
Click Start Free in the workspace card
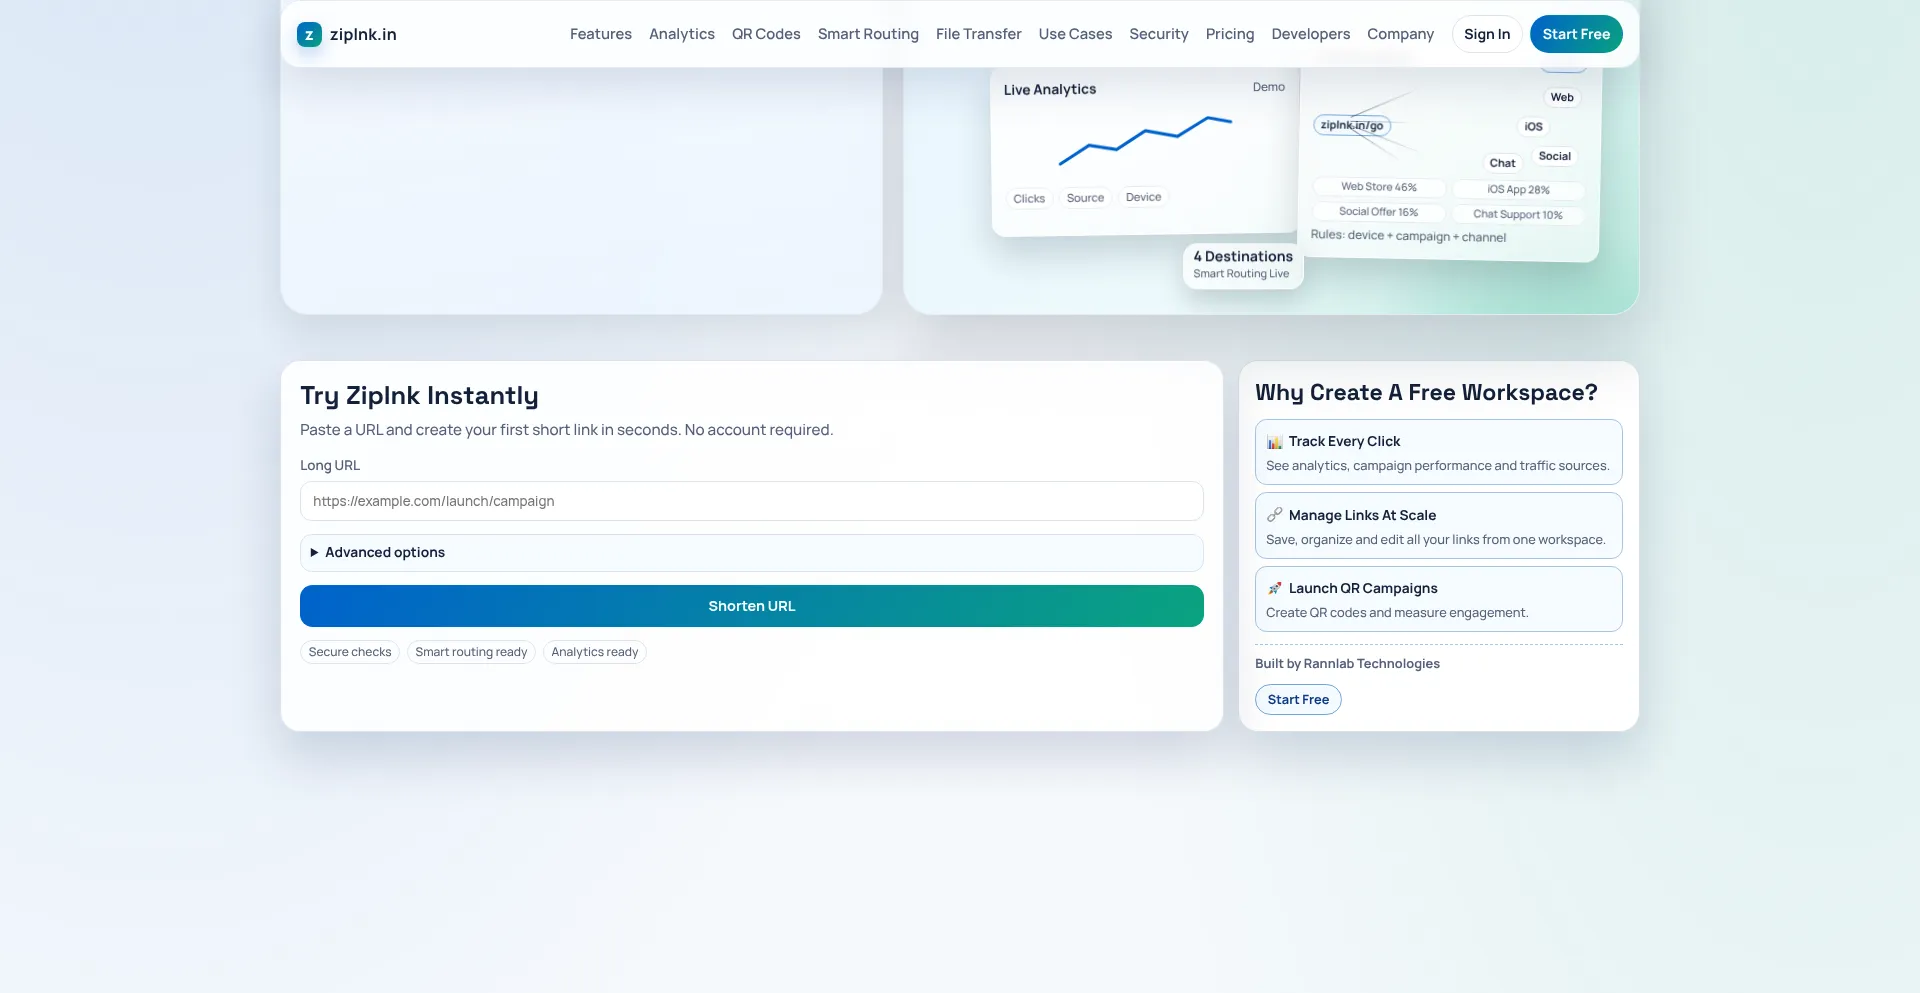[1298, 700]
